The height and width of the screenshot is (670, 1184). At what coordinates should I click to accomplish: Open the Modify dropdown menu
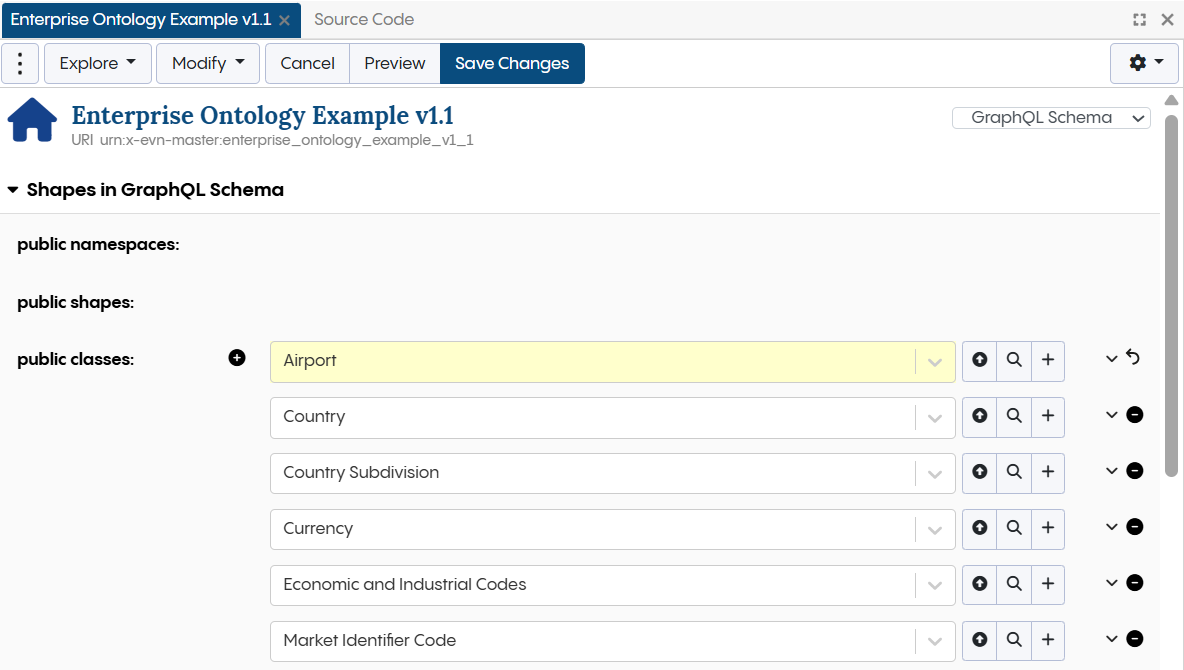pyautogui.click(x=207, y=63)
